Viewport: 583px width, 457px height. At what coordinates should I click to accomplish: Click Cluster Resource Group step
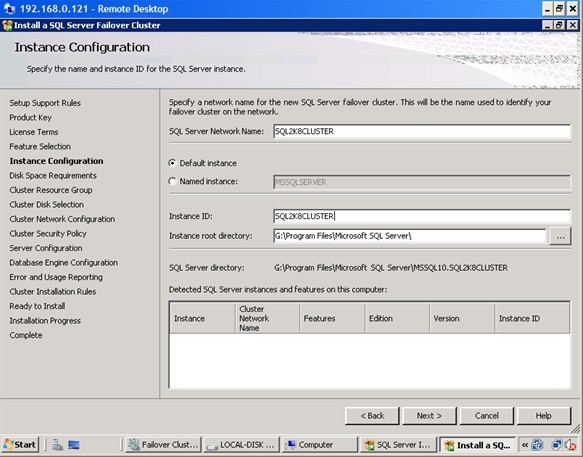(x=51, y=190)
